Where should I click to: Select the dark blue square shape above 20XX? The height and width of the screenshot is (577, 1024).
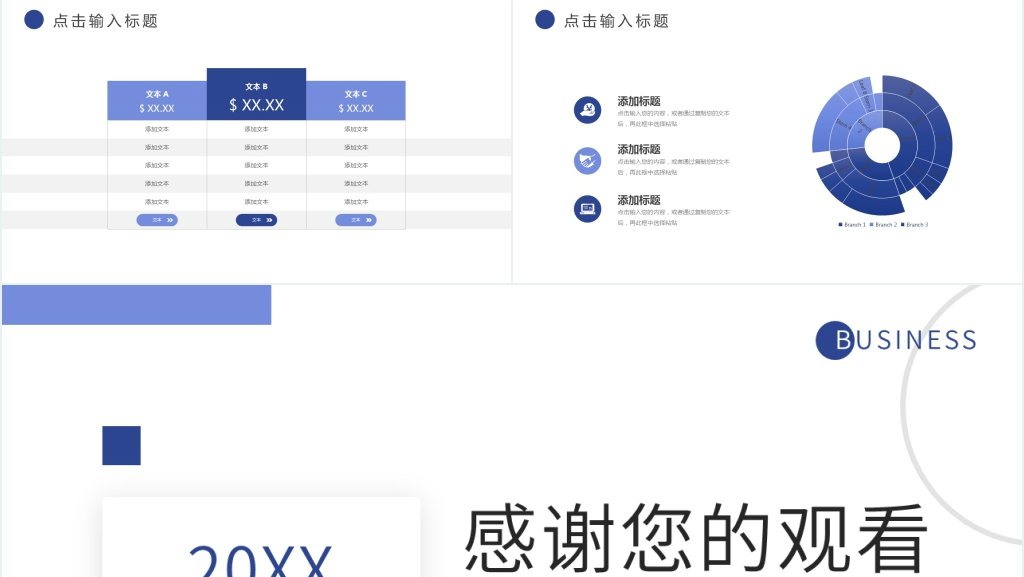pyautogui.click(x=121, y=445)
